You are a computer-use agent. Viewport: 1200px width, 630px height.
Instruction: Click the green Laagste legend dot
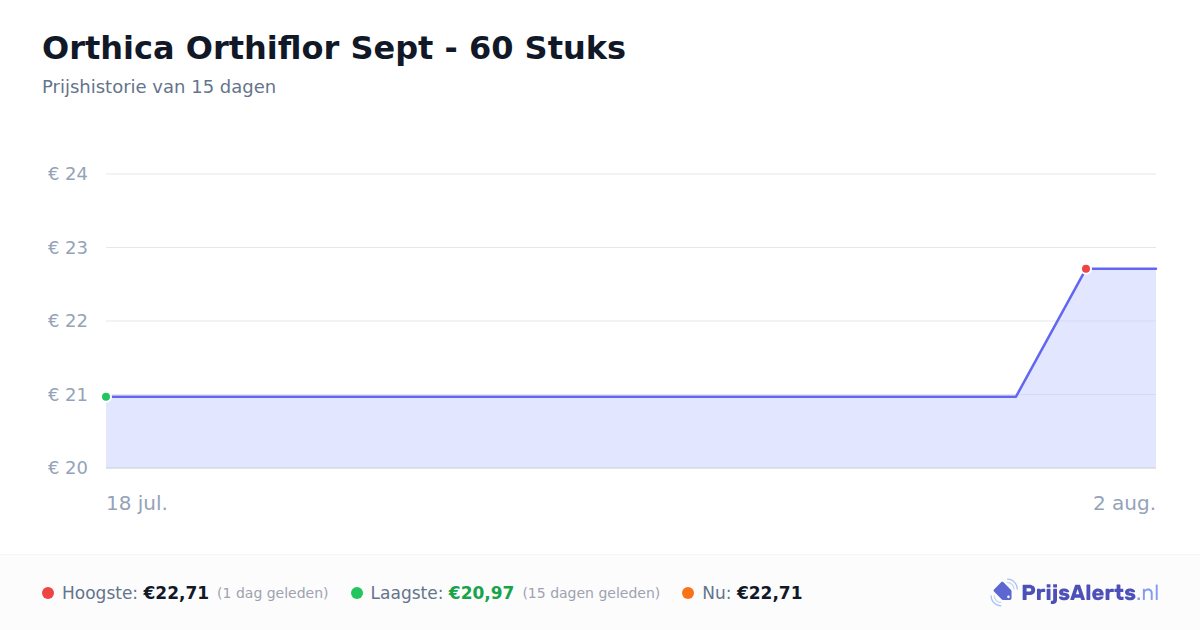(357, 593)
